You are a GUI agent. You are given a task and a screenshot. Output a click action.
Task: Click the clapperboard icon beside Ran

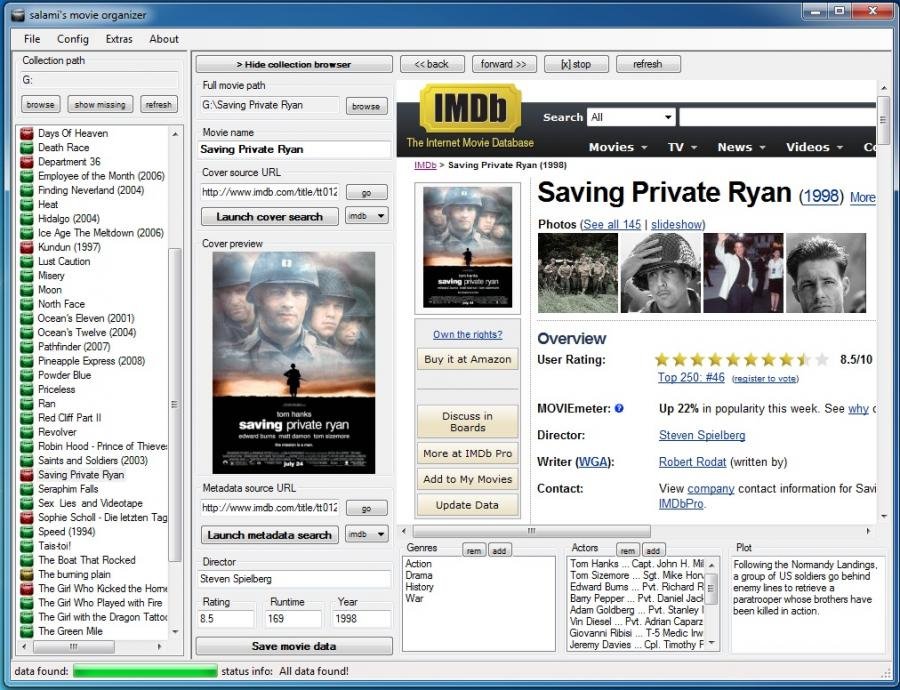26,404
